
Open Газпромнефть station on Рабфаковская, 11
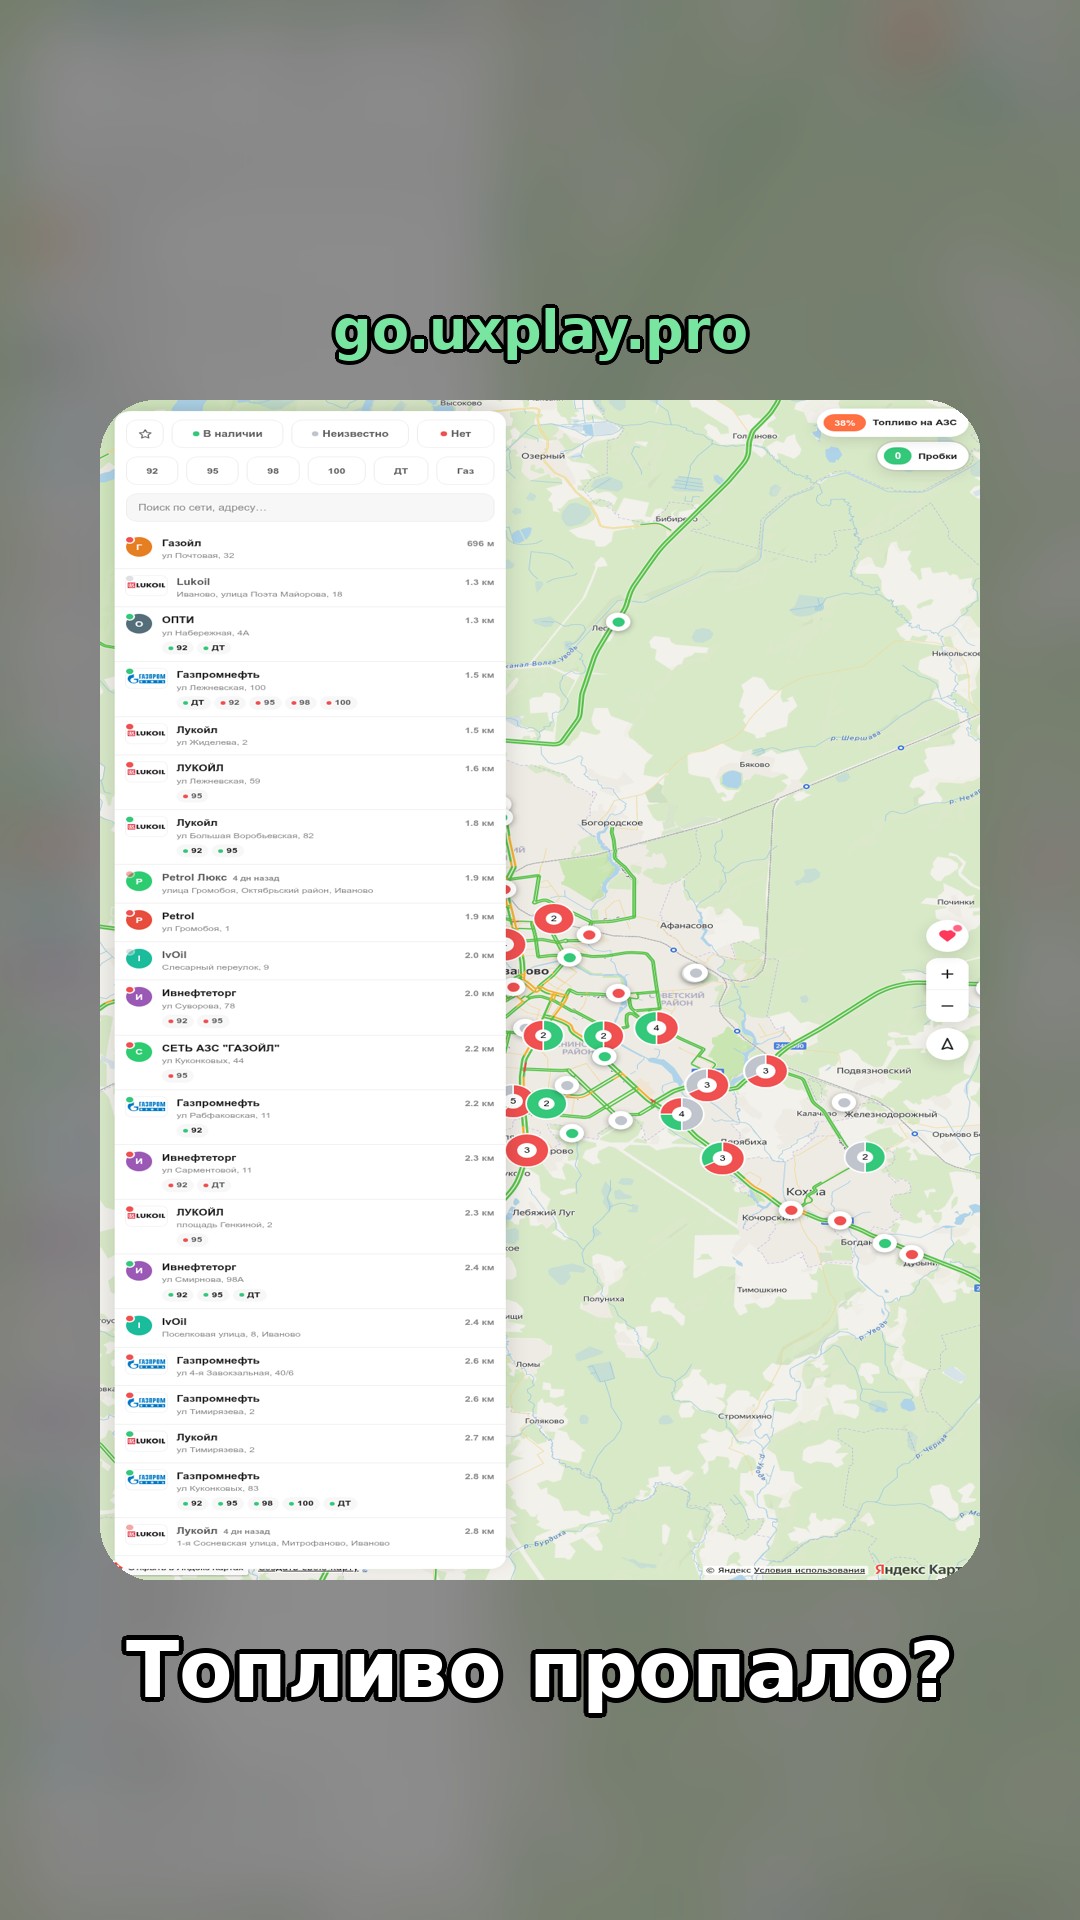[x=310, y=1117]
